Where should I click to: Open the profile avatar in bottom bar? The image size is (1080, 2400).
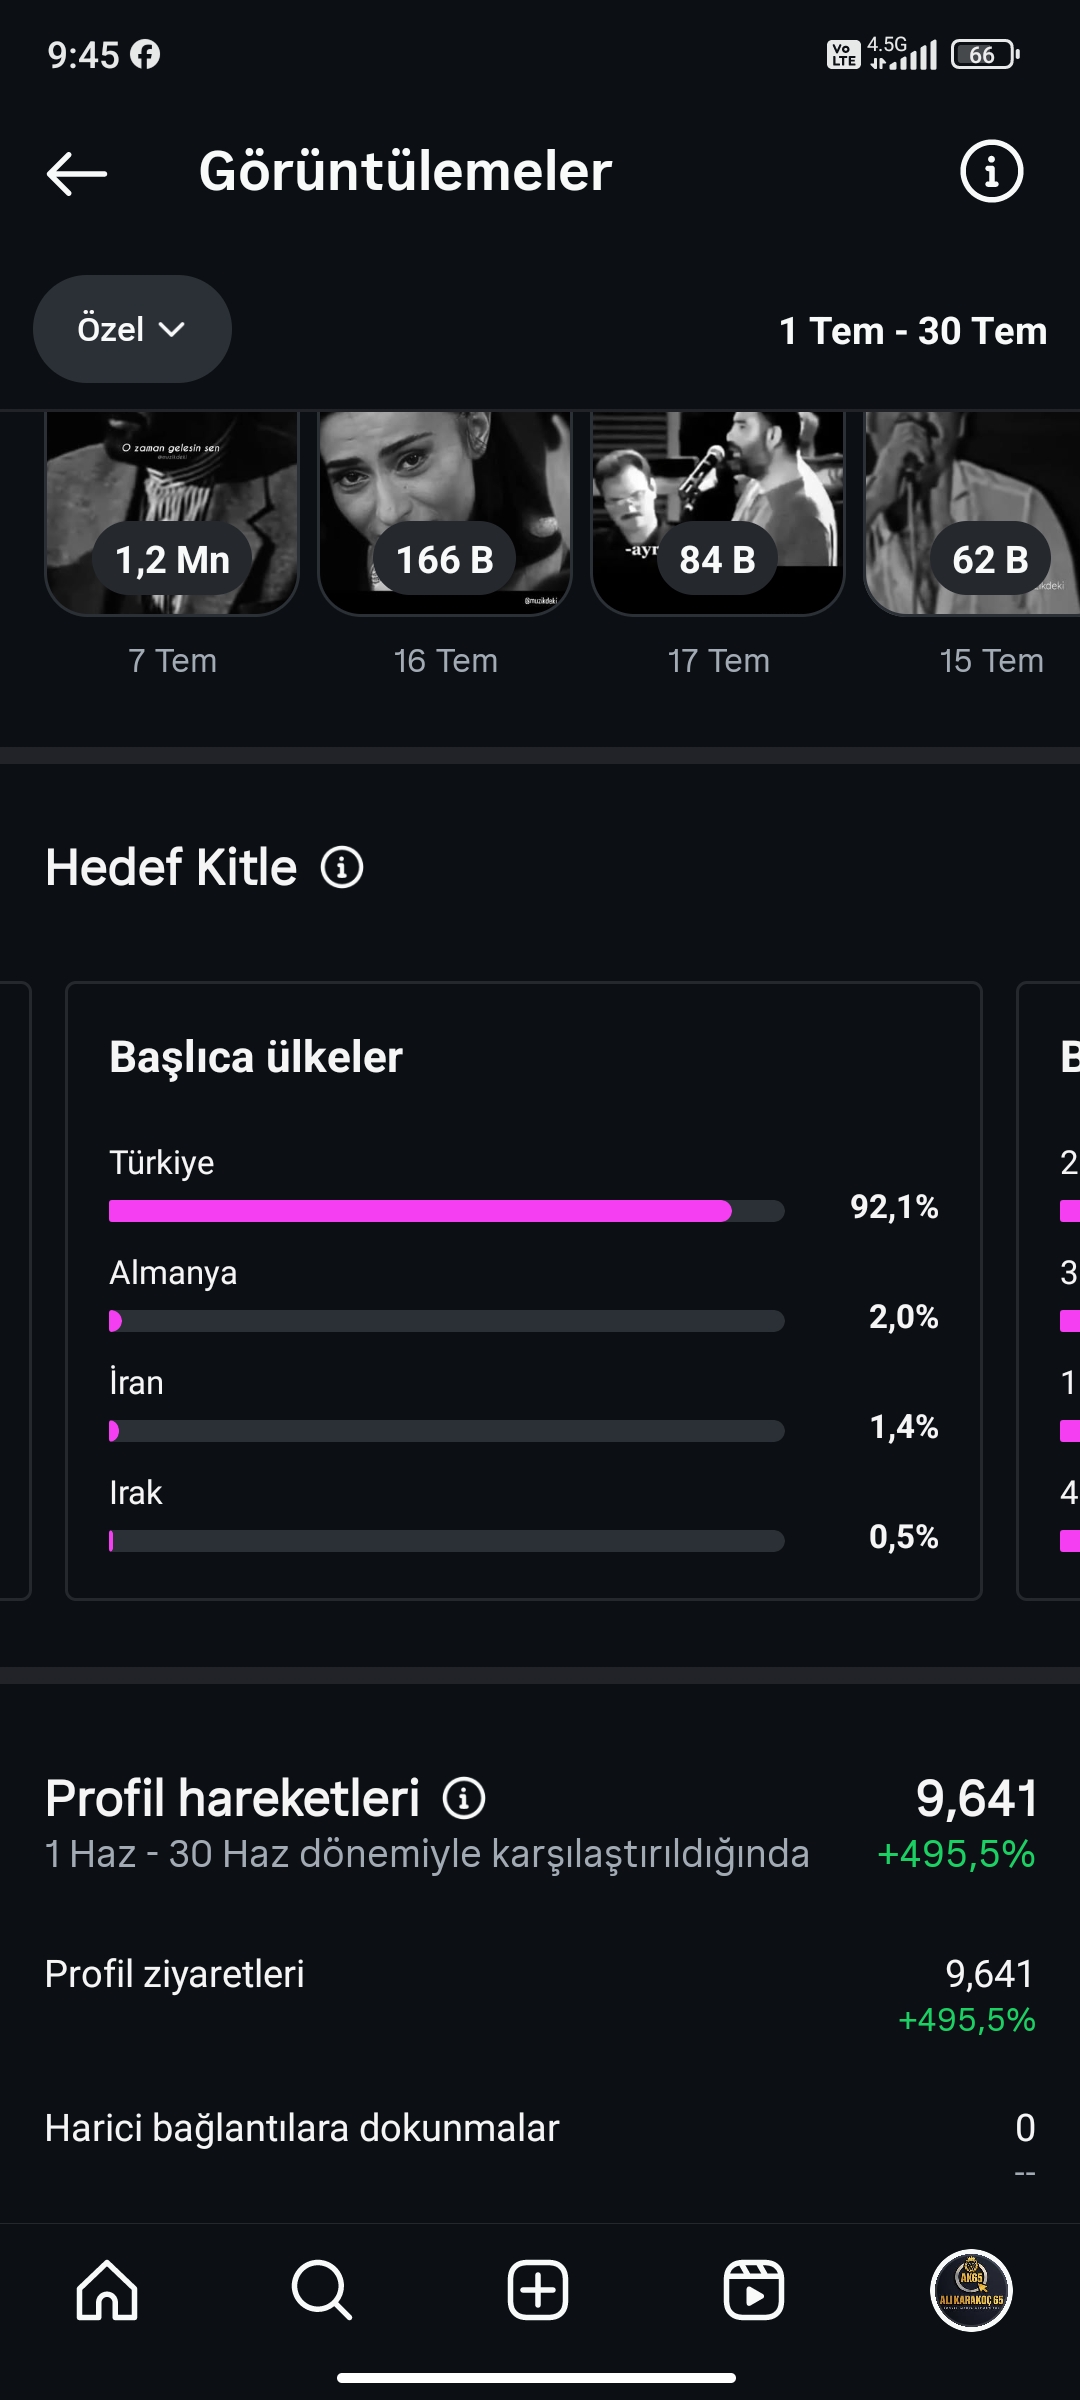click(971, 2290)
